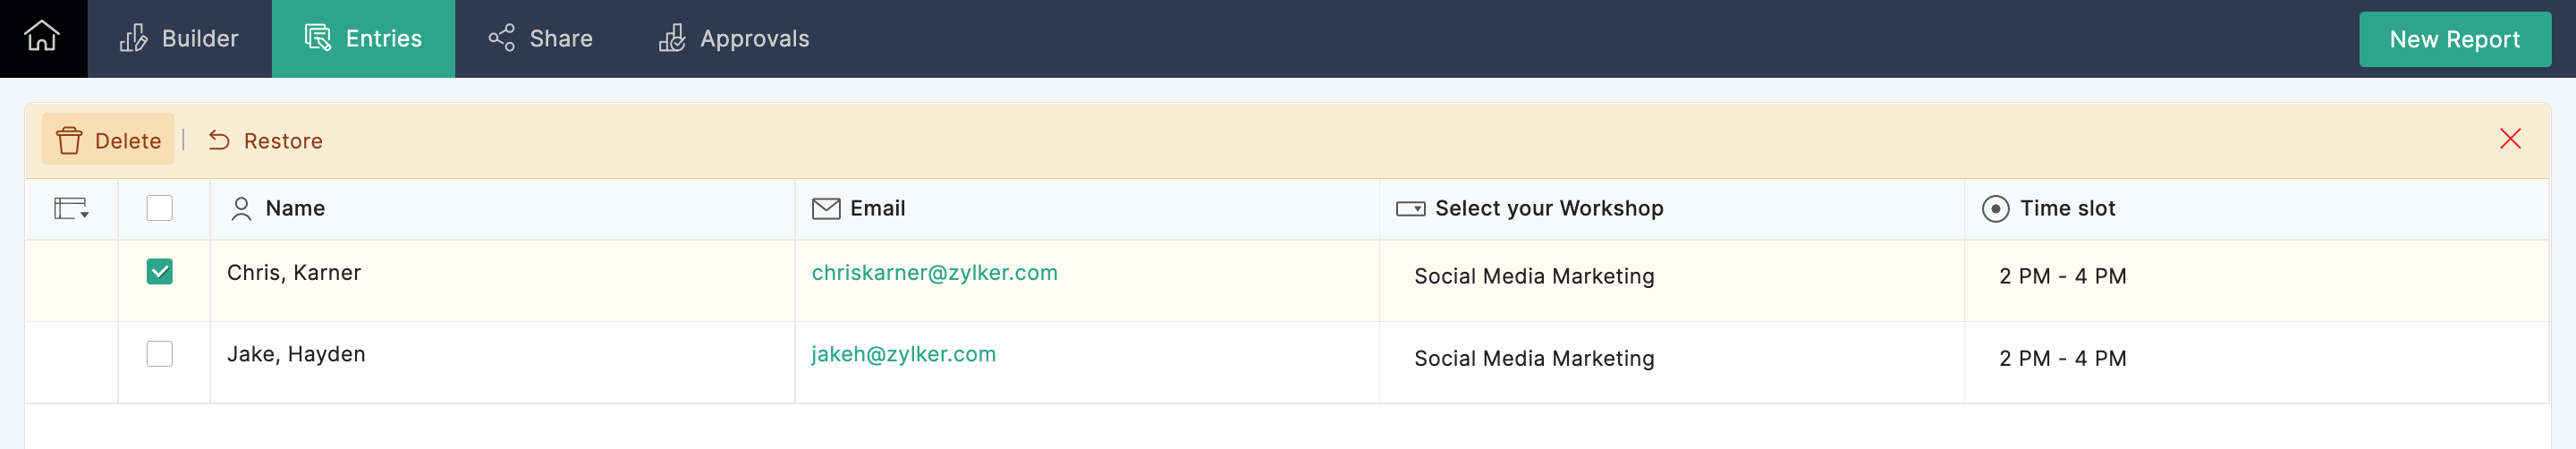The image size is (2576, 449).
Task: Close the selection action bar
Action: [x=2509, y=138]
